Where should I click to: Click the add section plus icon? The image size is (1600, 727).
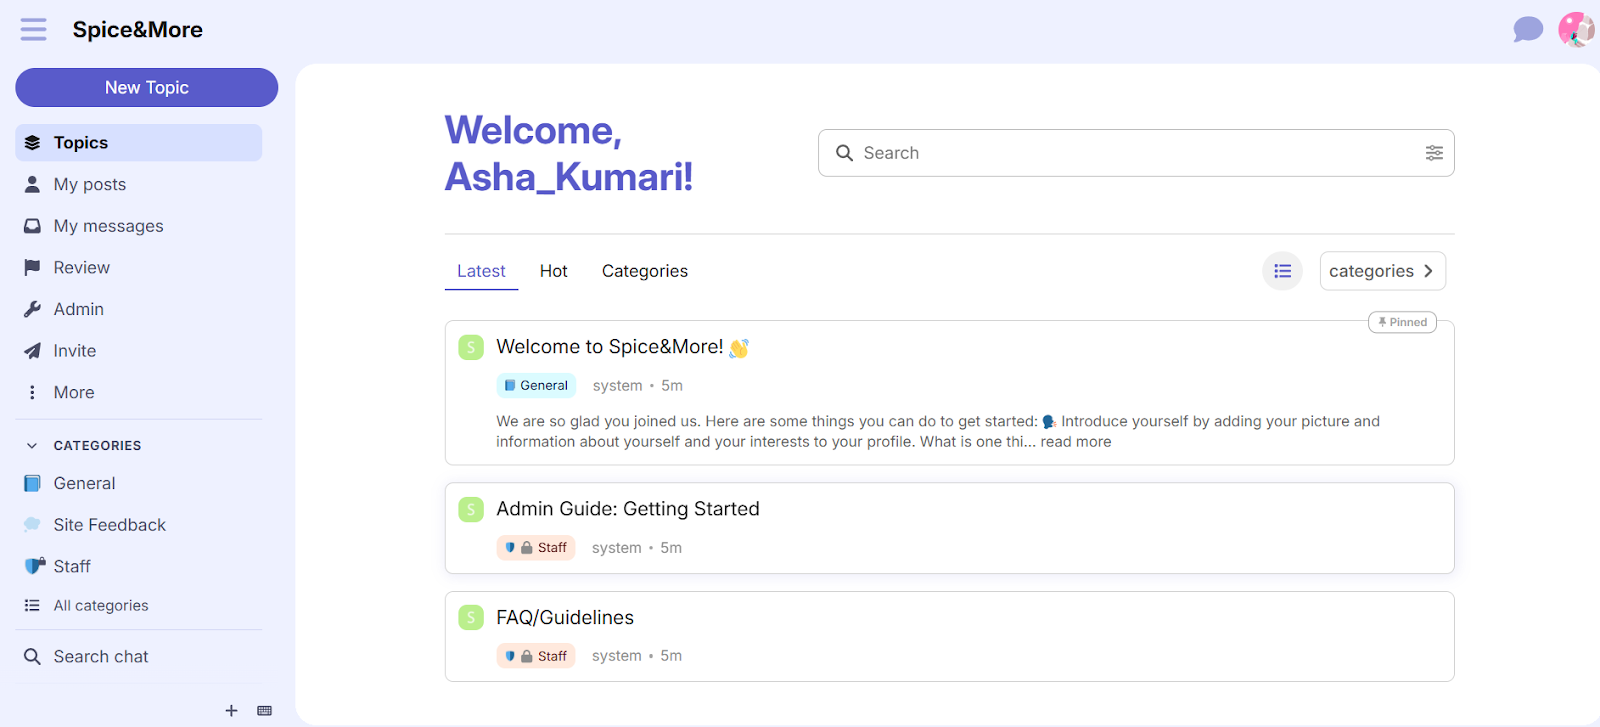click(x=231, y=710)
